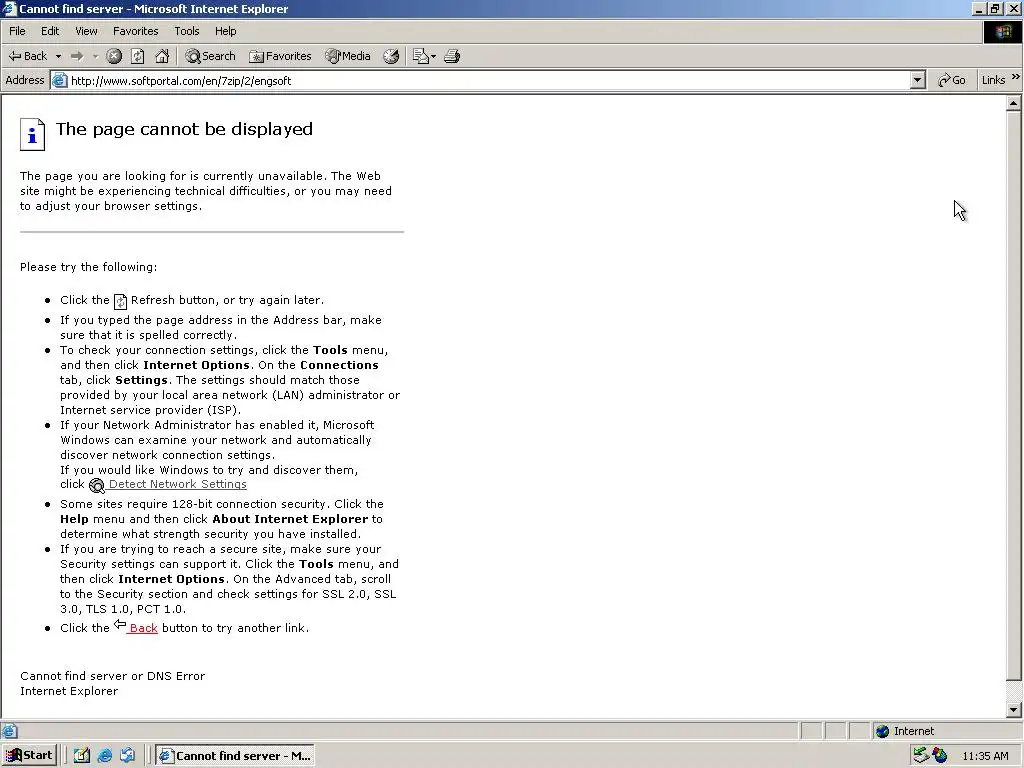Open the History toolbar icon
This screenshot has width=1024, height=768.
tap(391, 56)
